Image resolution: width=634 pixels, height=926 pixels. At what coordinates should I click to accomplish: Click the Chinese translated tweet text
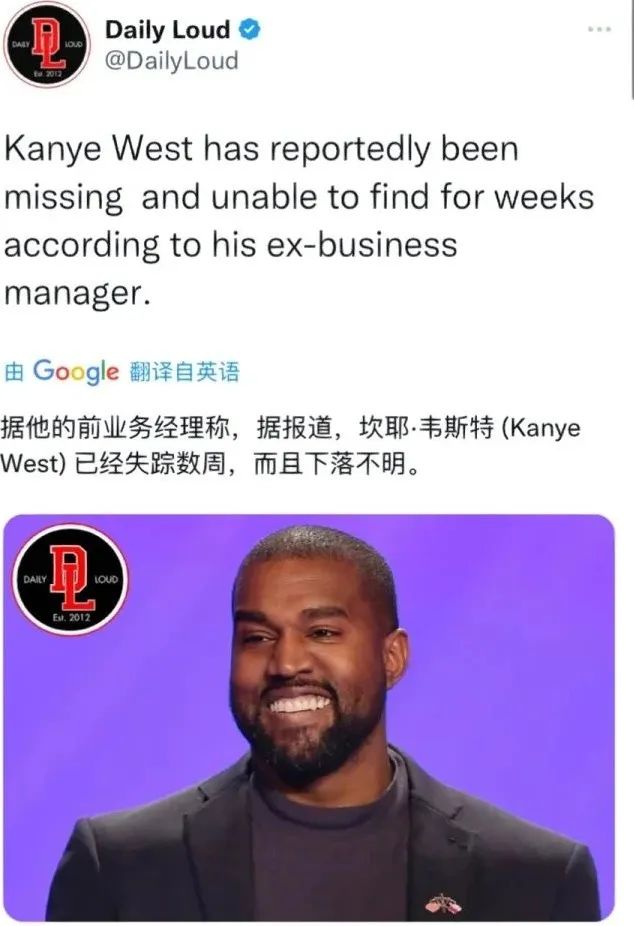click(290, 446)
